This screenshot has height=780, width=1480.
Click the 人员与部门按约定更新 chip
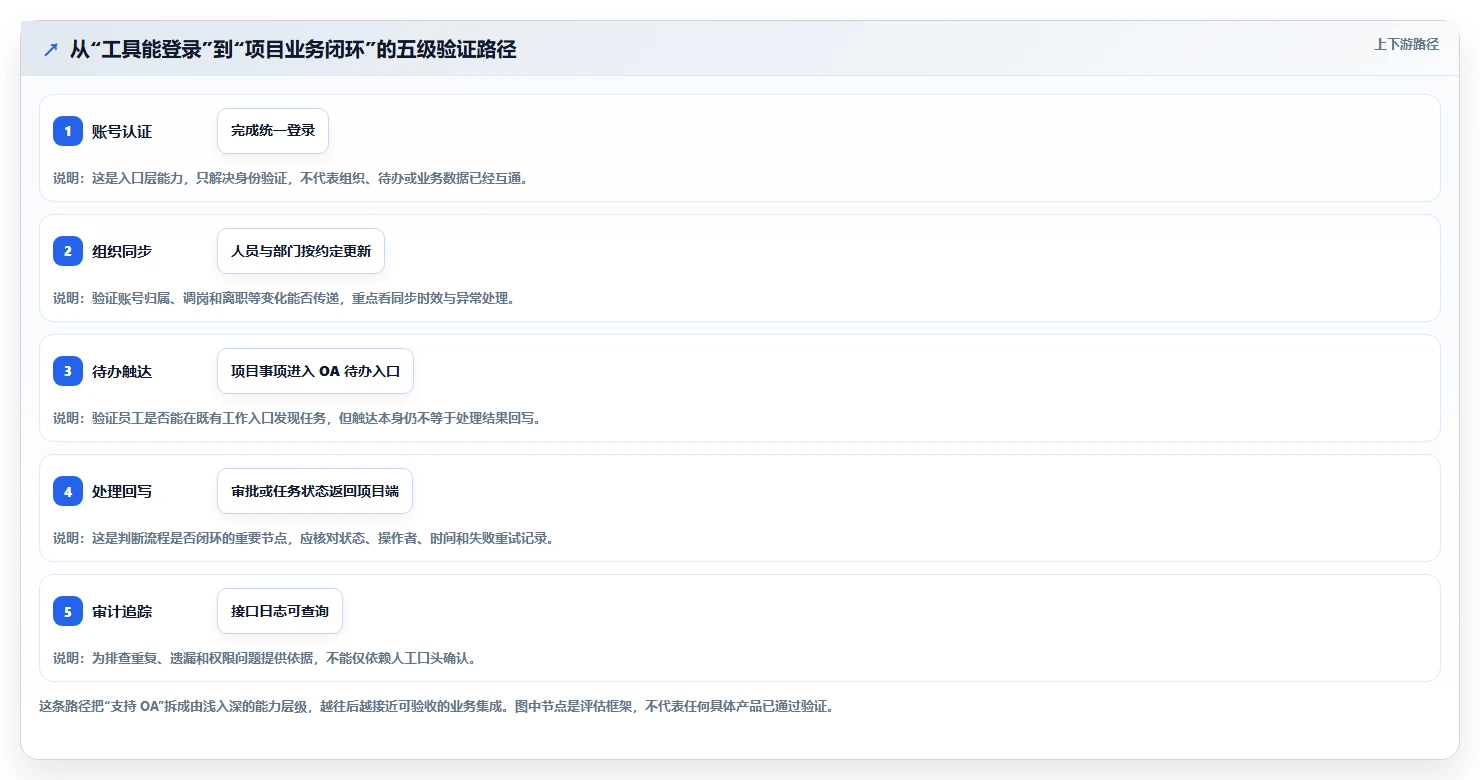(301, 251)
